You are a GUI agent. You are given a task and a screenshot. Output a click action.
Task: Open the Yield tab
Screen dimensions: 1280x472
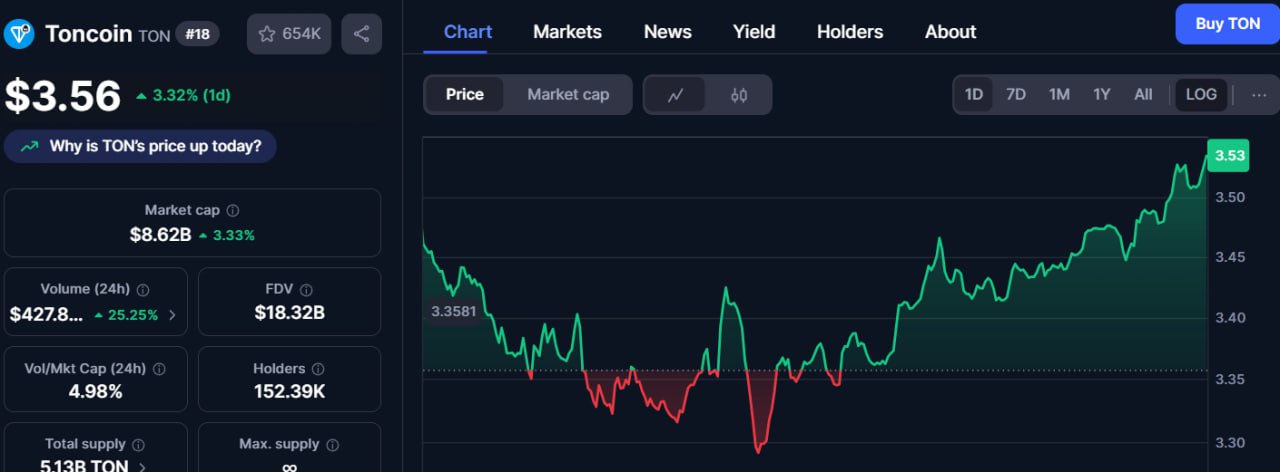click(x=754, y=32)
